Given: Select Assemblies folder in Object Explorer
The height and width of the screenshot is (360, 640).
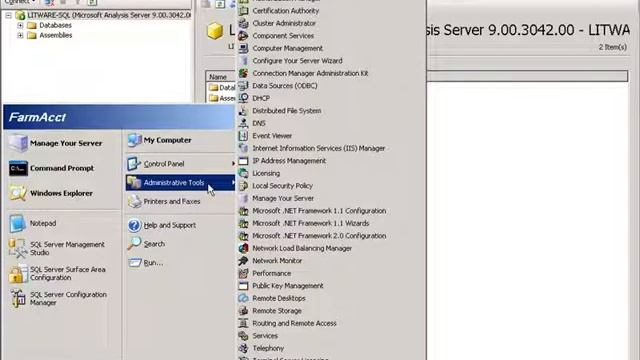Looking at the screenshot, I should pos(56,36).
